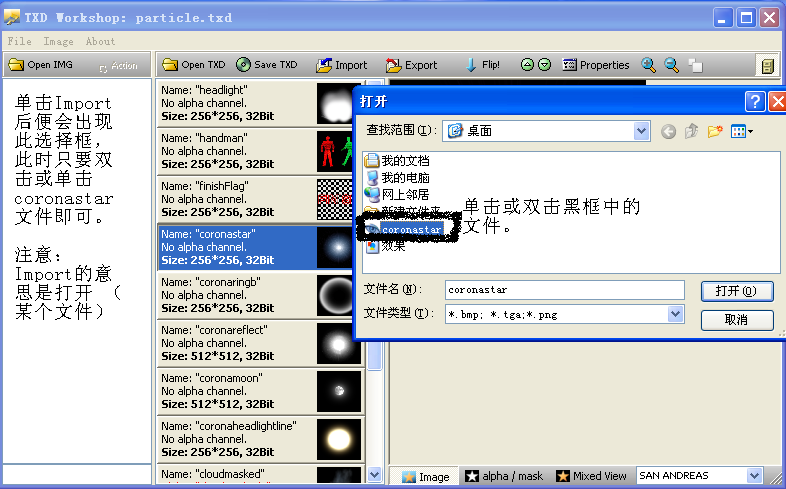Screen dimensions: 786x489
Task: Click the Action toolbar item
Action: coord(118,66)
